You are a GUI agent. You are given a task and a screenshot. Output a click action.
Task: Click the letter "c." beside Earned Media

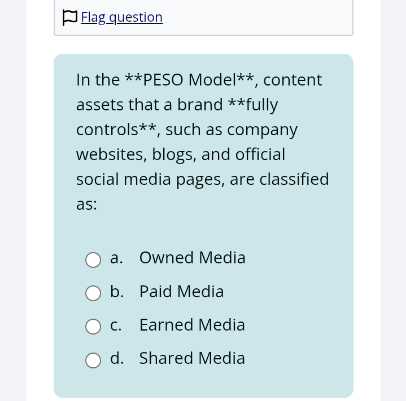116,325
